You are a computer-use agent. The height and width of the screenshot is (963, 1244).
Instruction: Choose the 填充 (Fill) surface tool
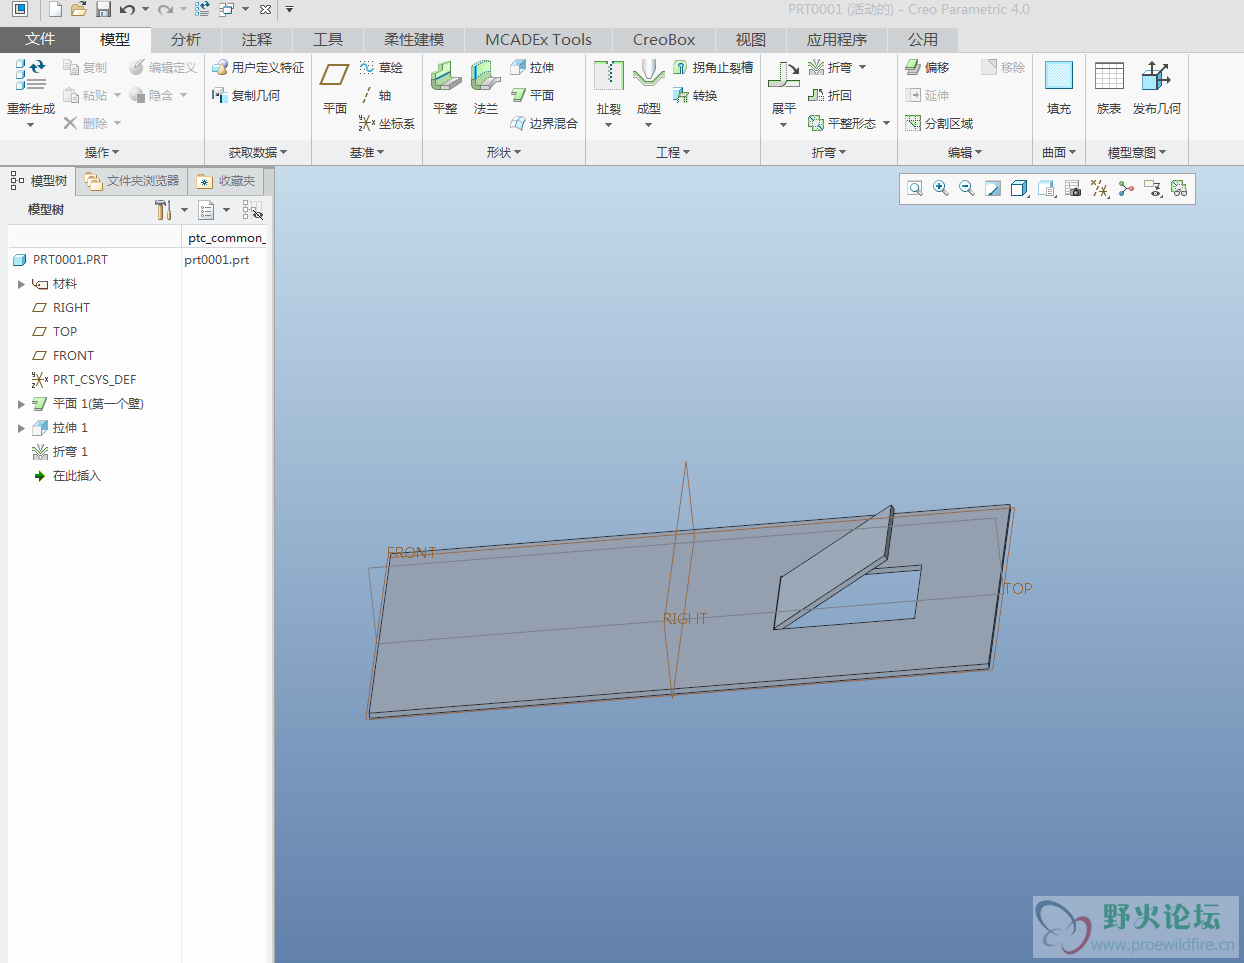coord(1058,77)
